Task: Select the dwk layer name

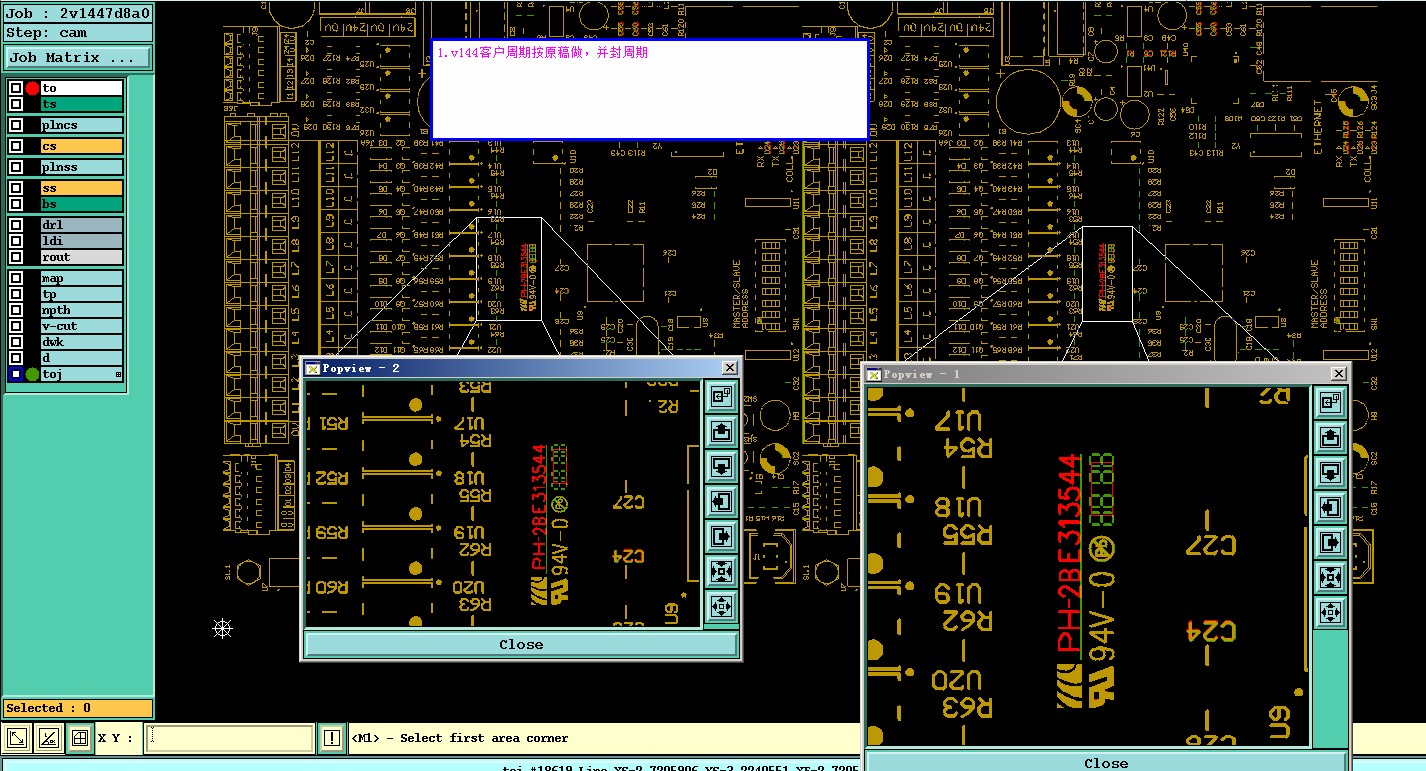Action: tap(81, 342)
